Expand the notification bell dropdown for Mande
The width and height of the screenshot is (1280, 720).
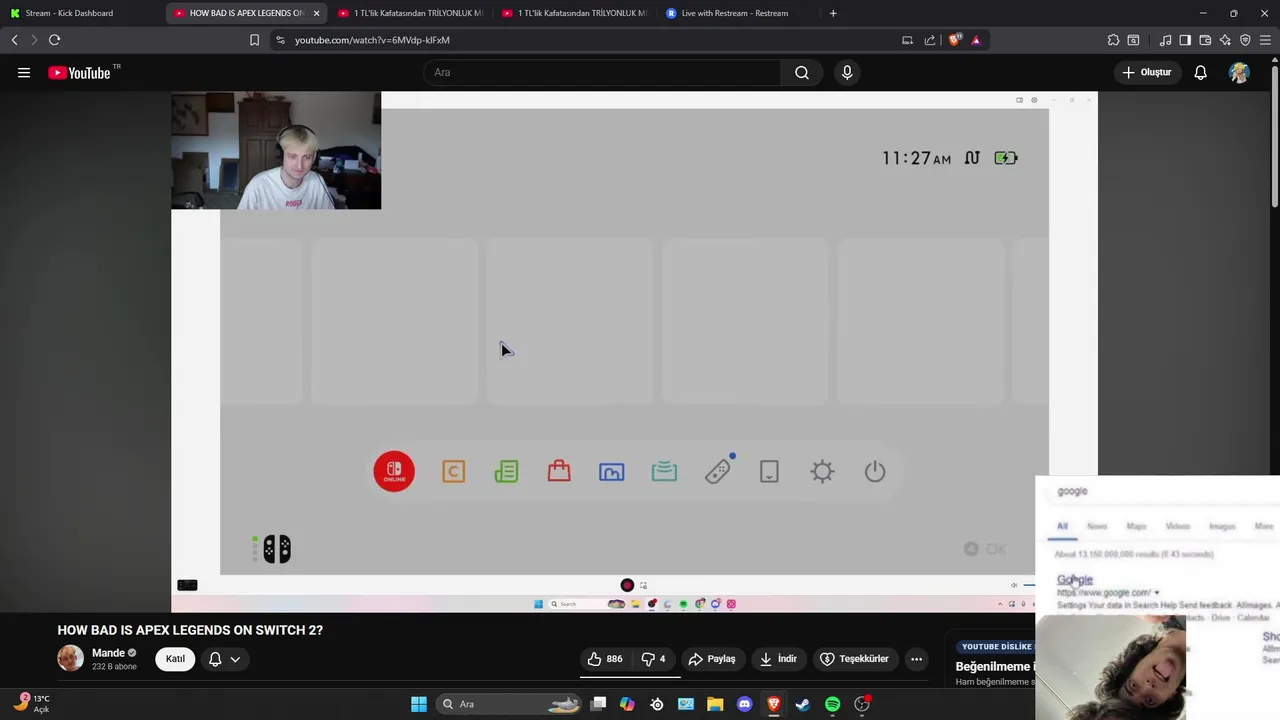(x=224, y=659)
